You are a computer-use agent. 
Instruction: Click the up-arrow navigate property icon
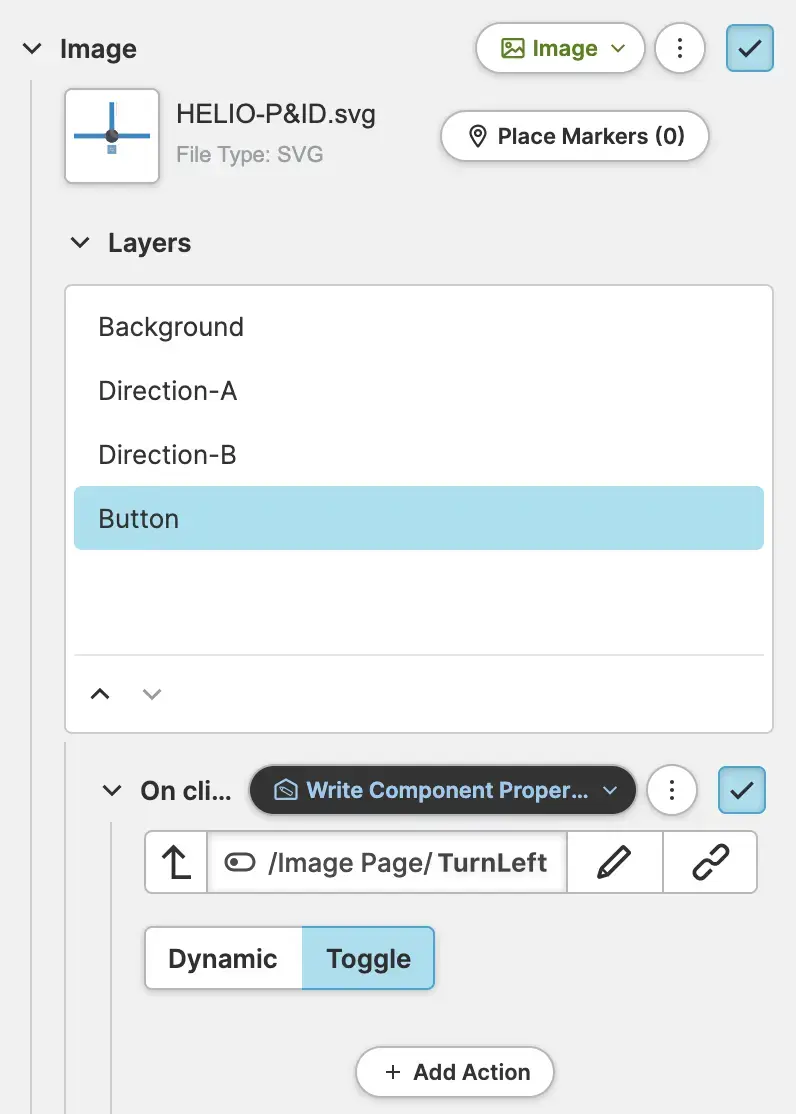click(x=177, y=862)
